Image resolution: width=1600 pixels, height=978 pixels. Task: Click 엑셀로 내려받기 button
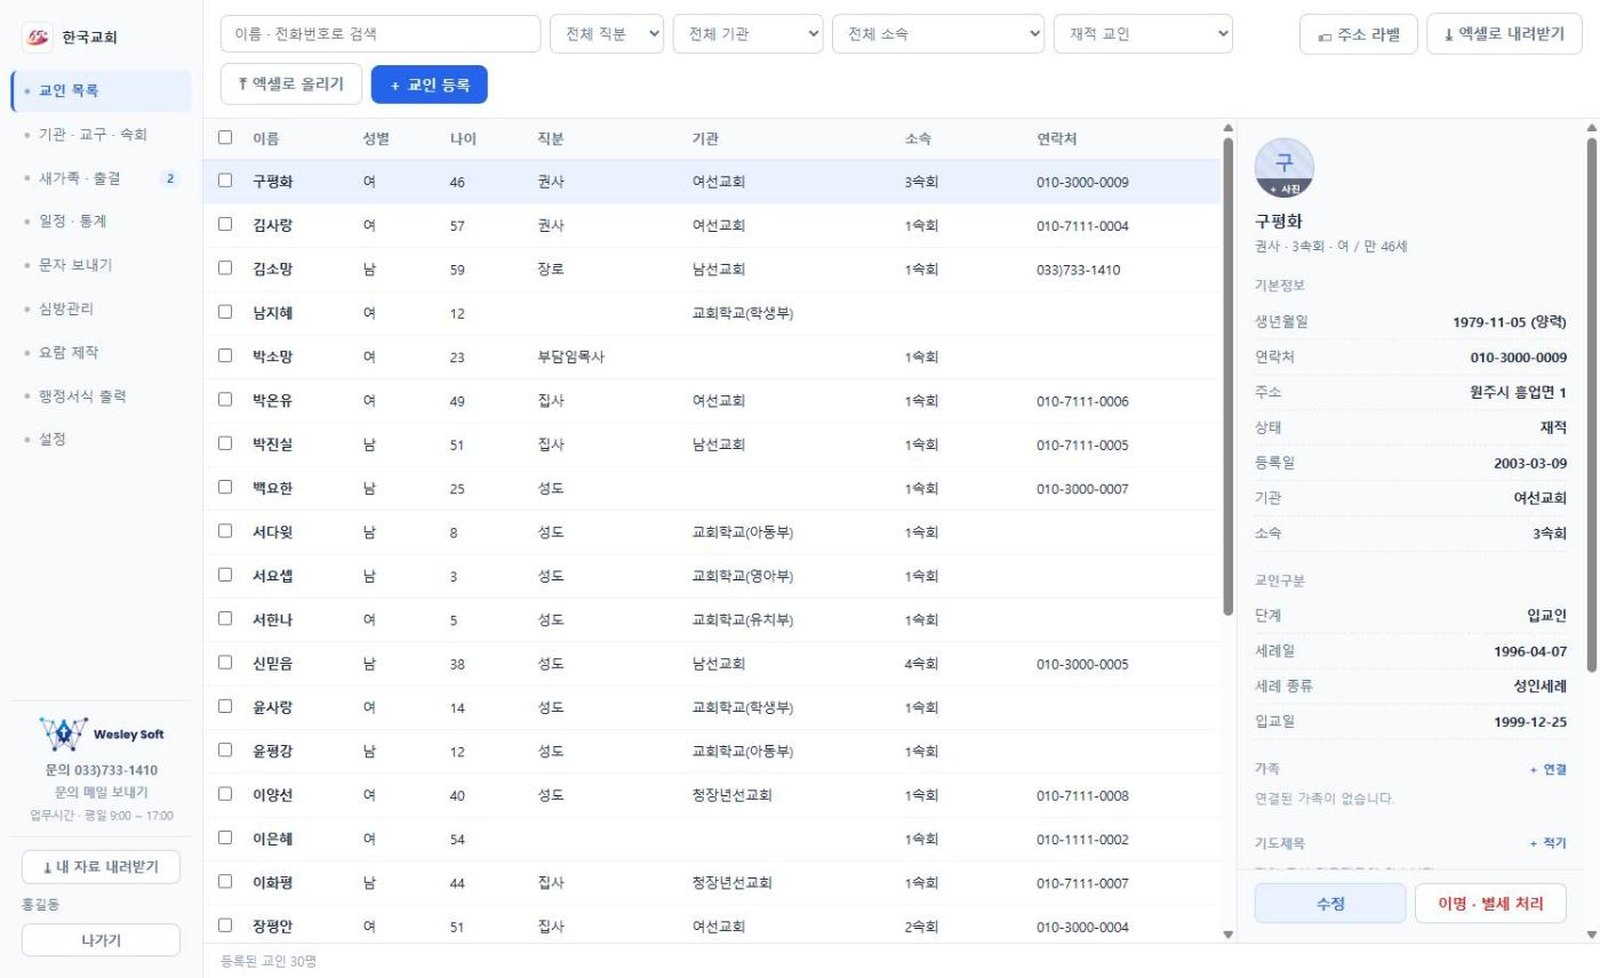[x=1504, y=34]
